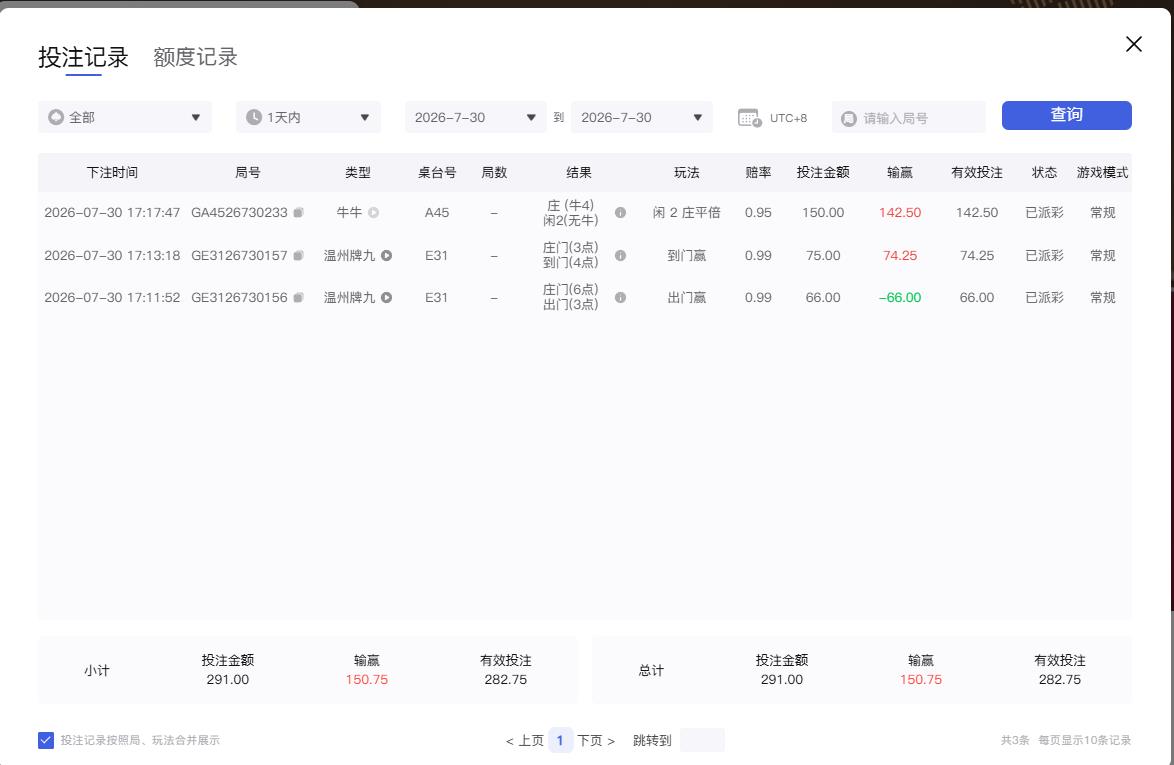Screen dimensions: 1174x765
Task: Click the play type 到门赢
Action: tap(687, 255)
